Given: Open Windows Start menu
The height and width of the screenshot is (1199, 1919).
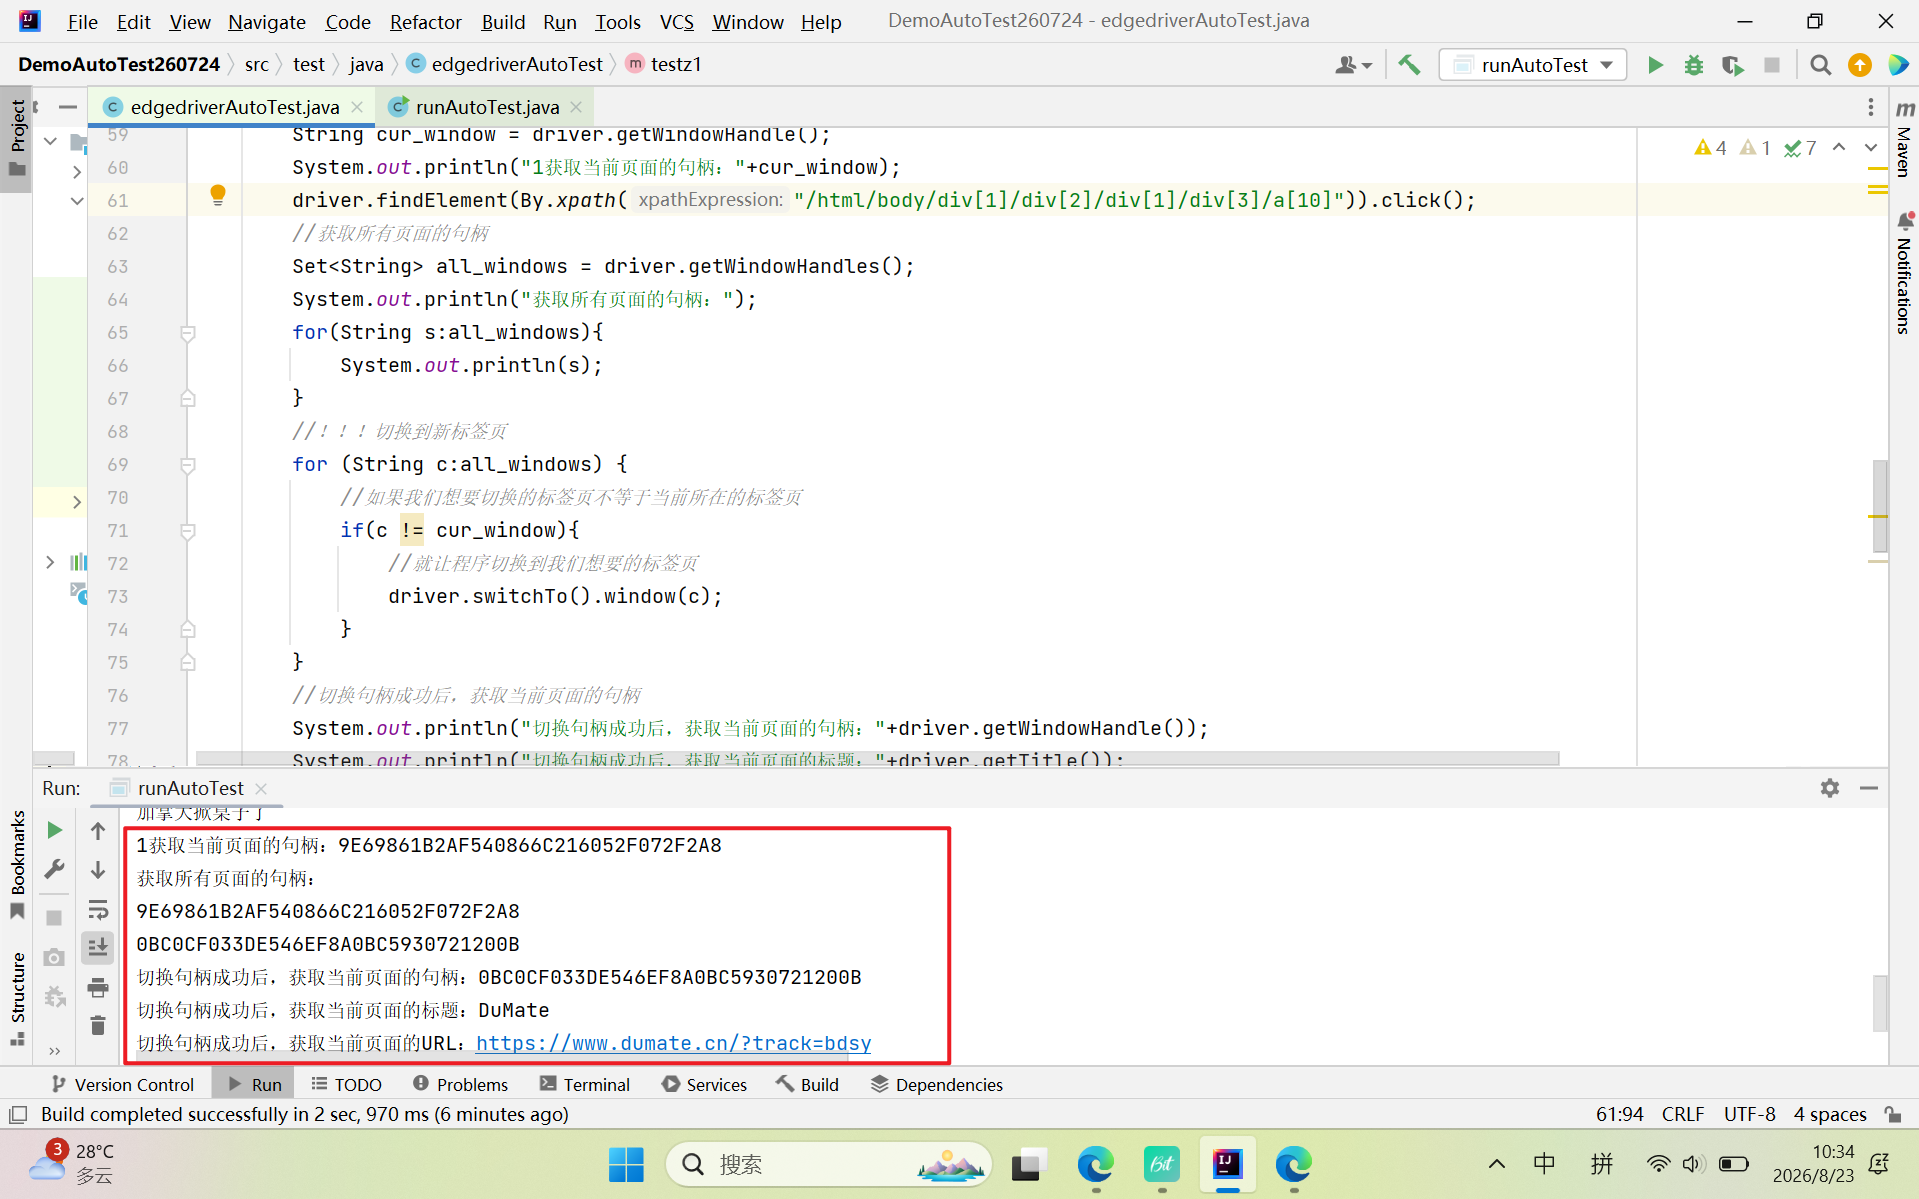Looking at the screenshot, I should click(626, 1164).
